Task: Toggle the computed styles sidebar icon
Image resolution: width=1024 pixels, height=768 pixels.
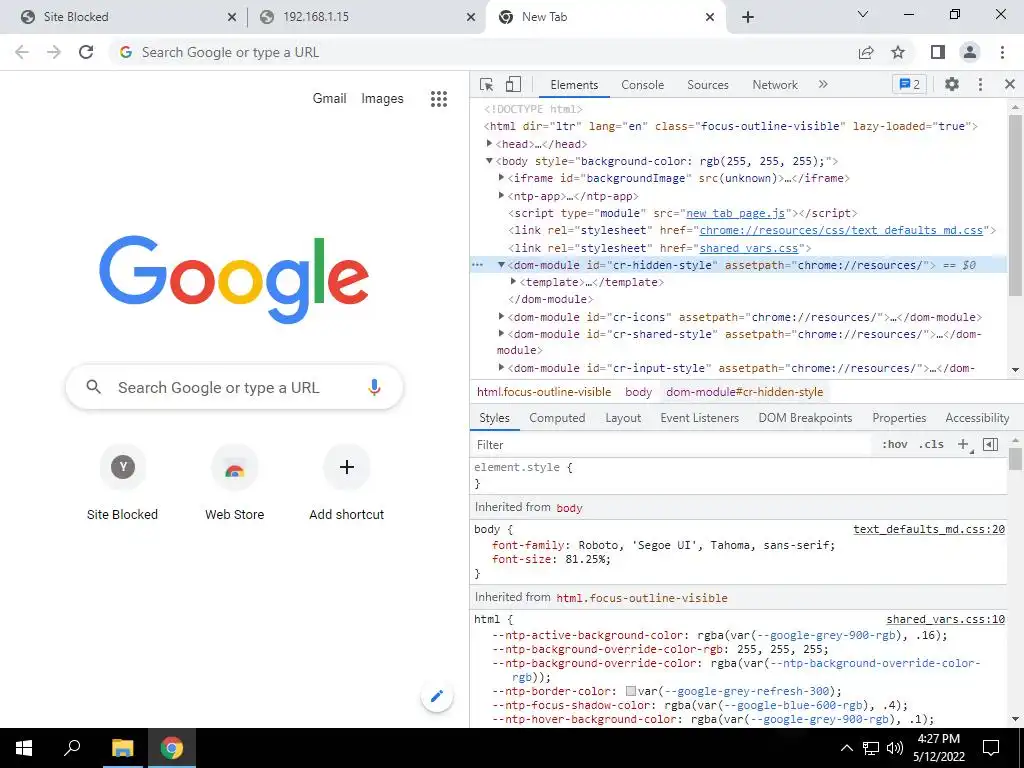Action: [991, 445]
